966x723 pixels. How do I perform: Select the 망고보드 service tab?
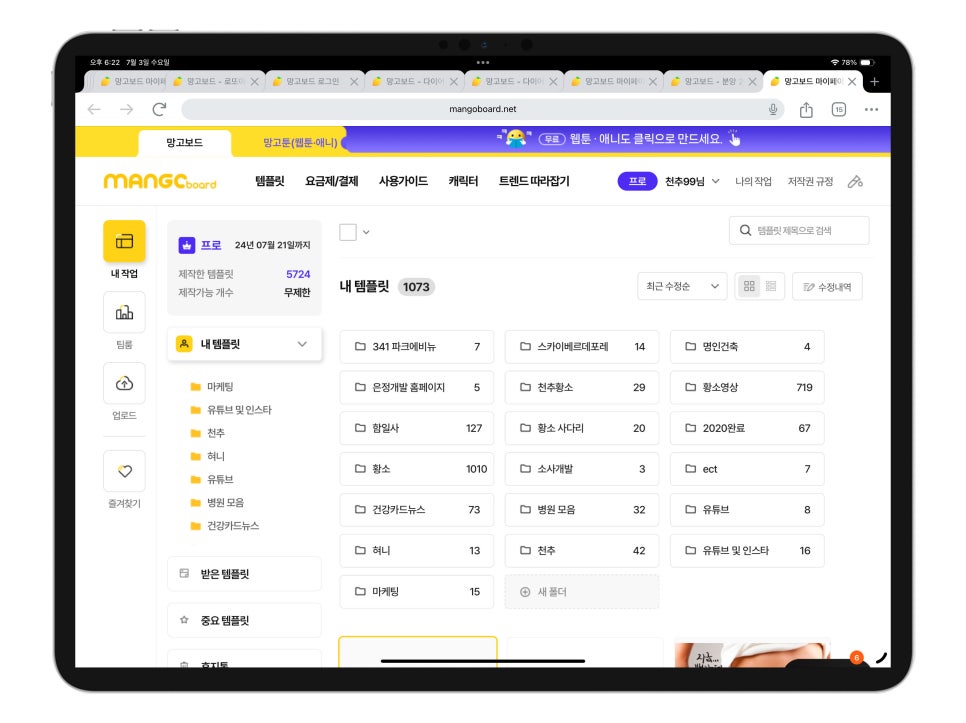[x=185, y=143]
